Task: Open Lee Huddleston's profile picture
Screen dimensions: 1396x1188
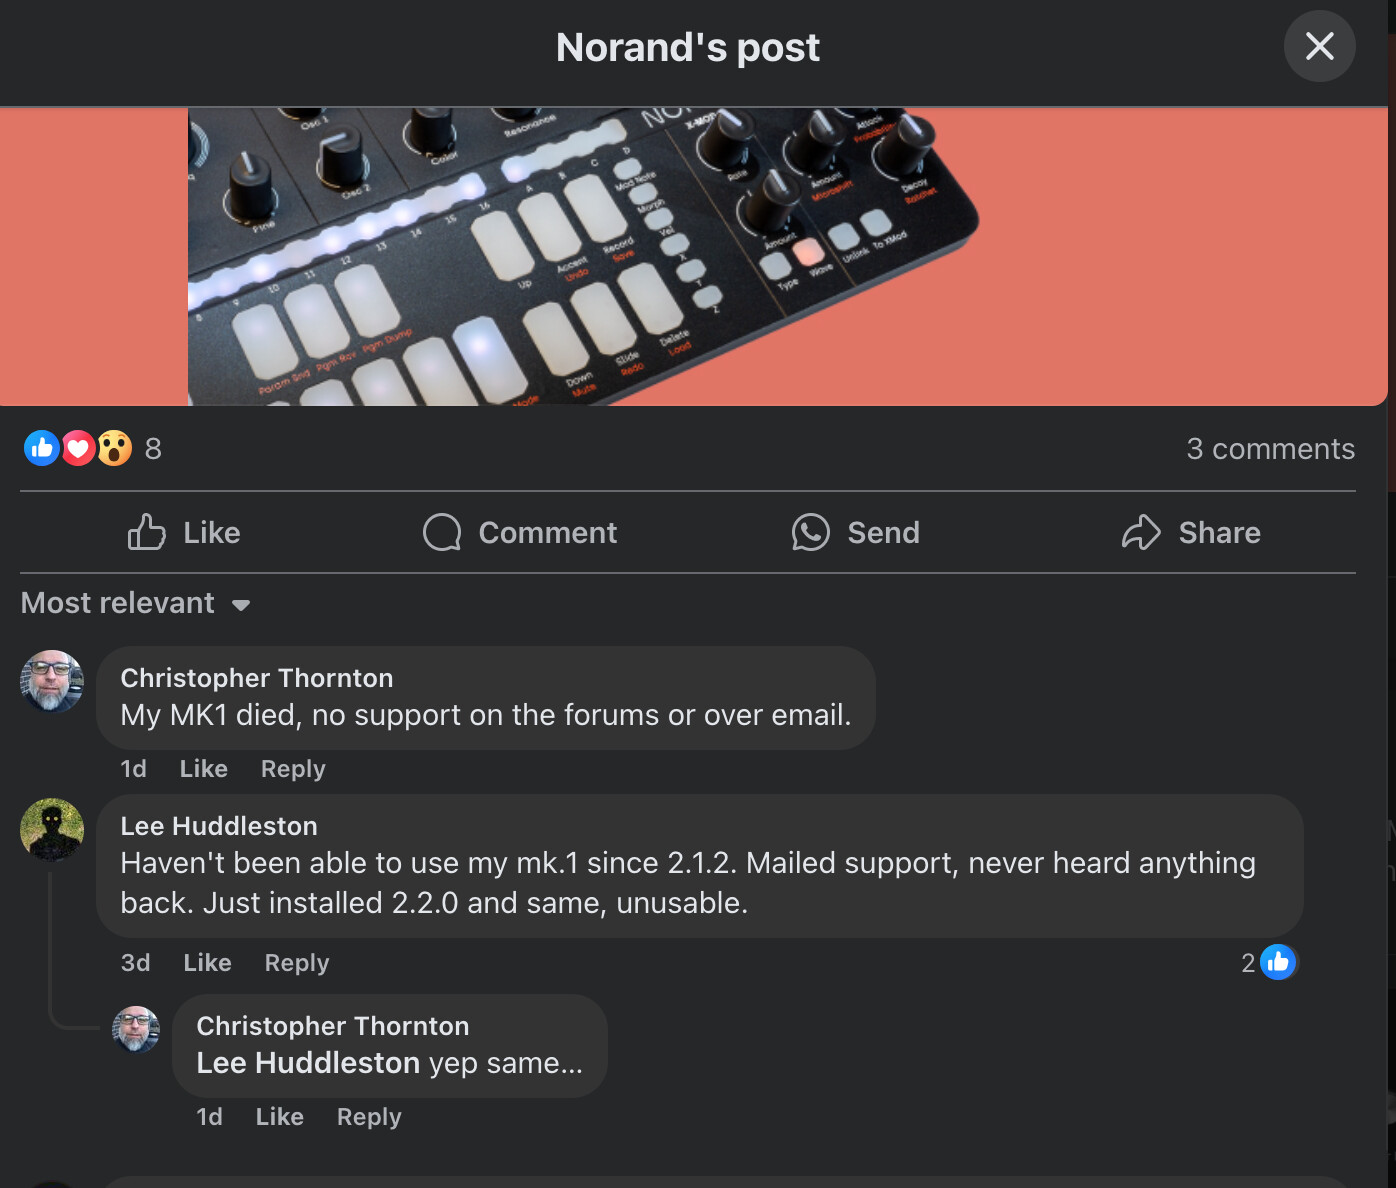Action: click(x=52, y=829)
